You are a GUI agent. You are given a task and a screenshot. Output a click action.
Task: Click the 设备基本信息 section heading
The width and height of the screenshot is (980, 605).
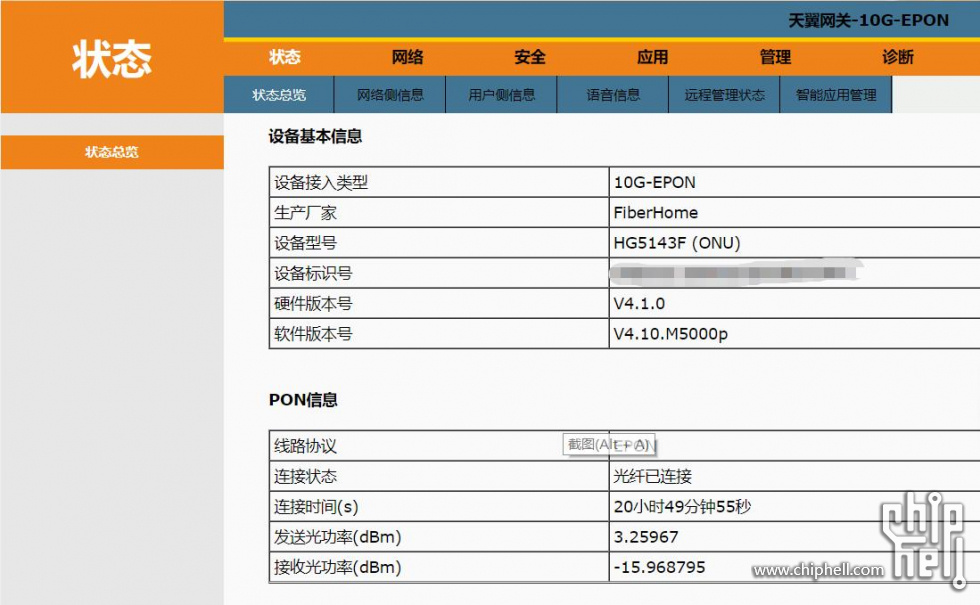[x=315, y=136]
